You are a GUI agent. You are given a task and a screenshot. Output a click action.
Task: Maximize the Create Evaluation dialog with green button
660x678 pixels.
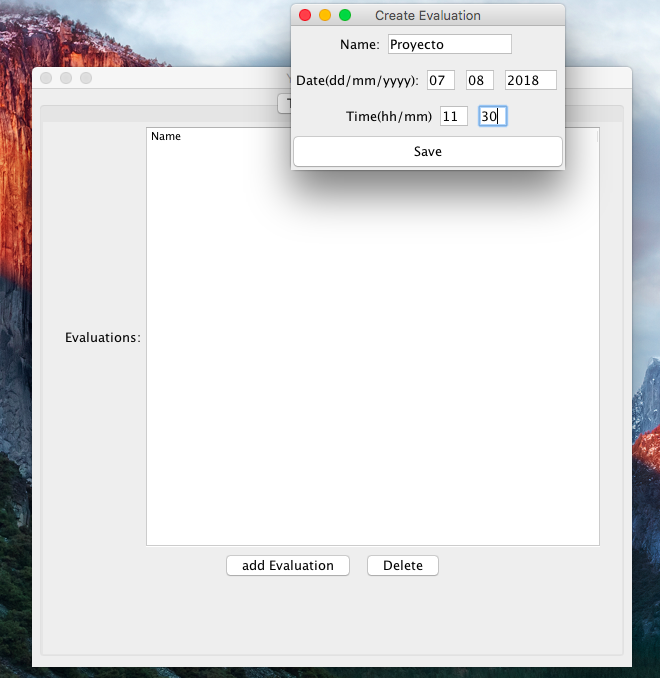[345, 15]
